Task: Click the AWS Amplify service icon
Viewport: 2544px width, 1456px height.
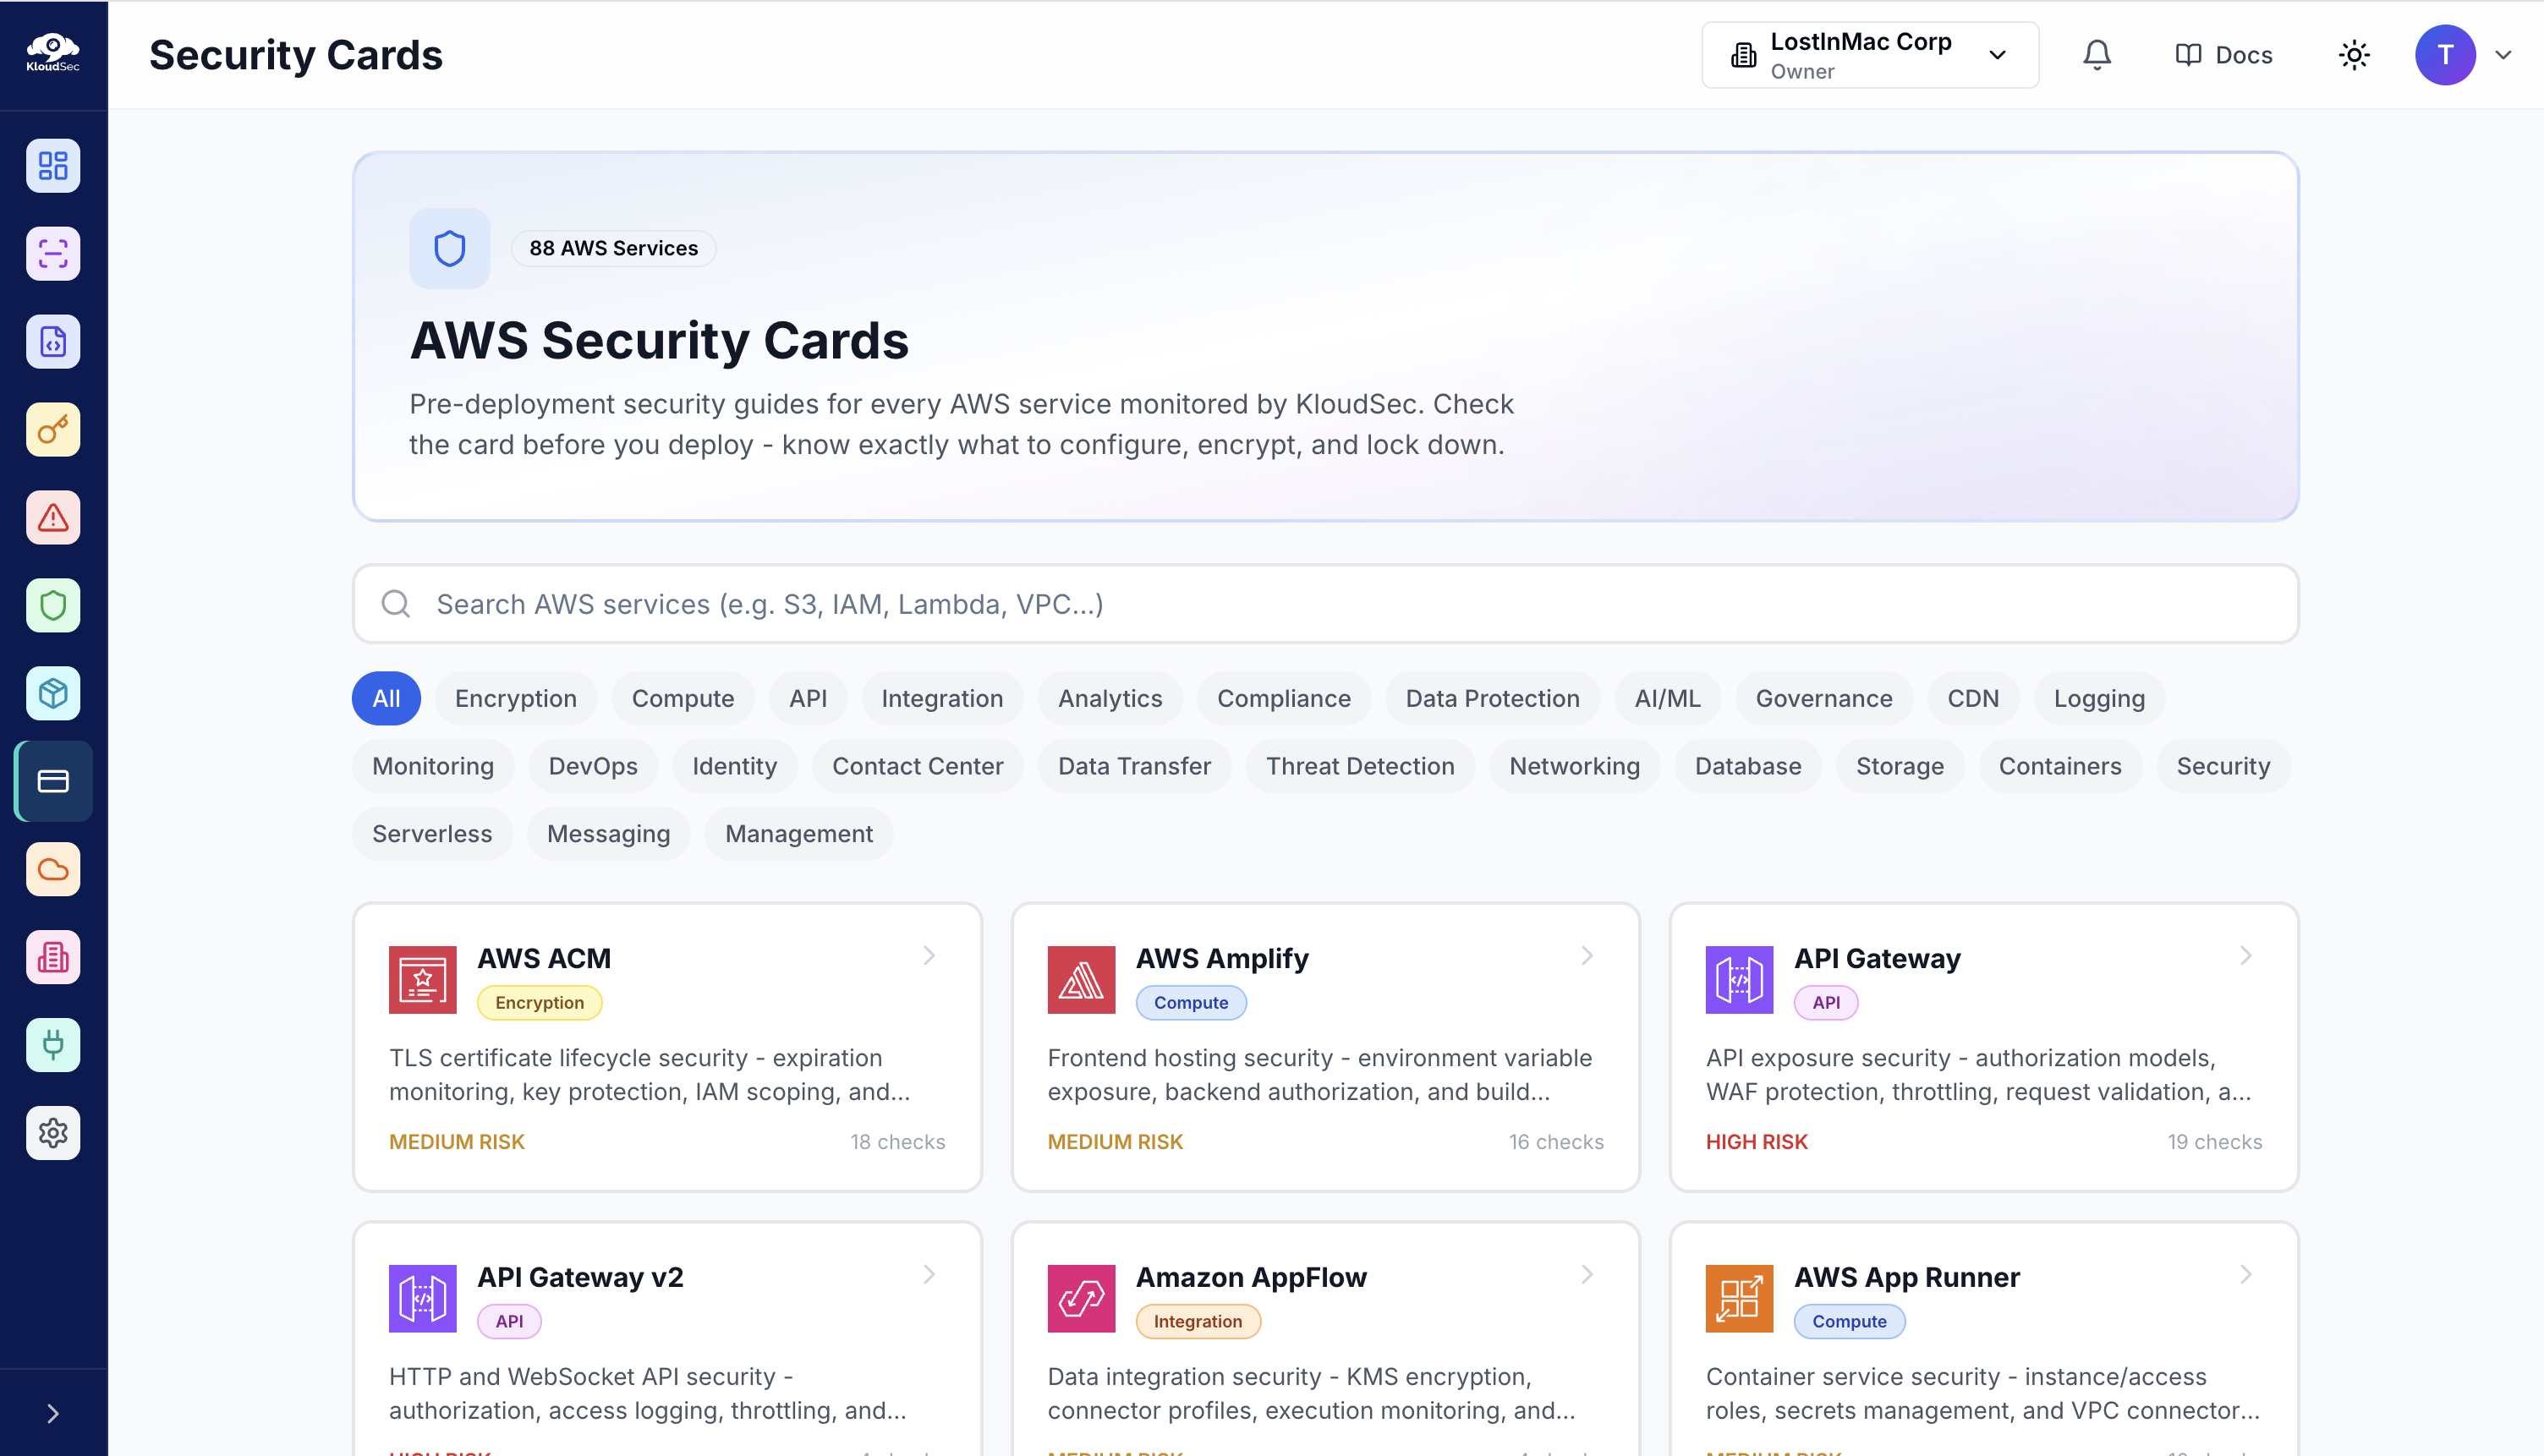Action: click(1081, 980)
